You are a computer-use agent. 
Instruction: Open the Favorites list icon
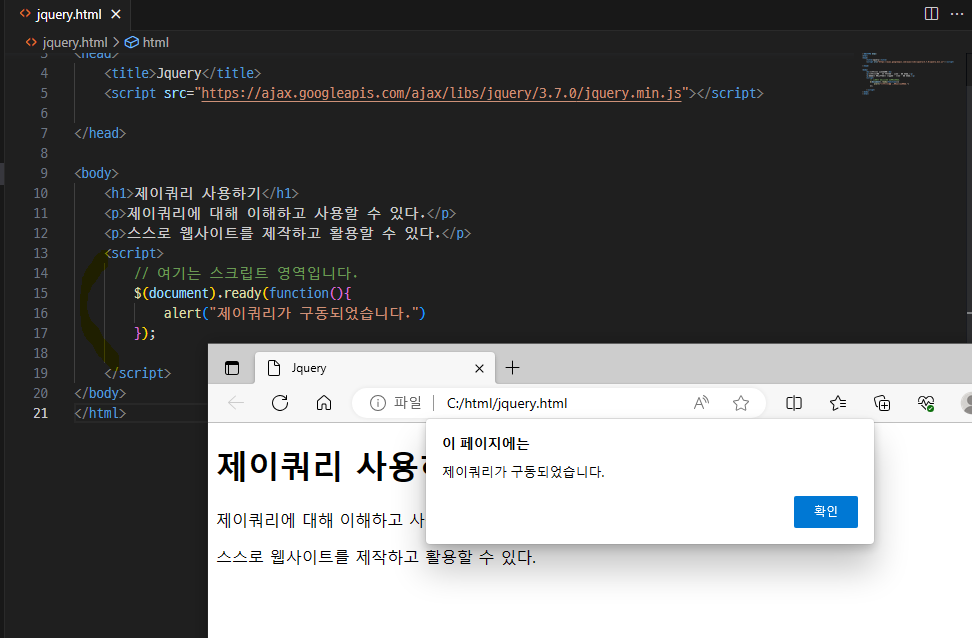point(838,403)
